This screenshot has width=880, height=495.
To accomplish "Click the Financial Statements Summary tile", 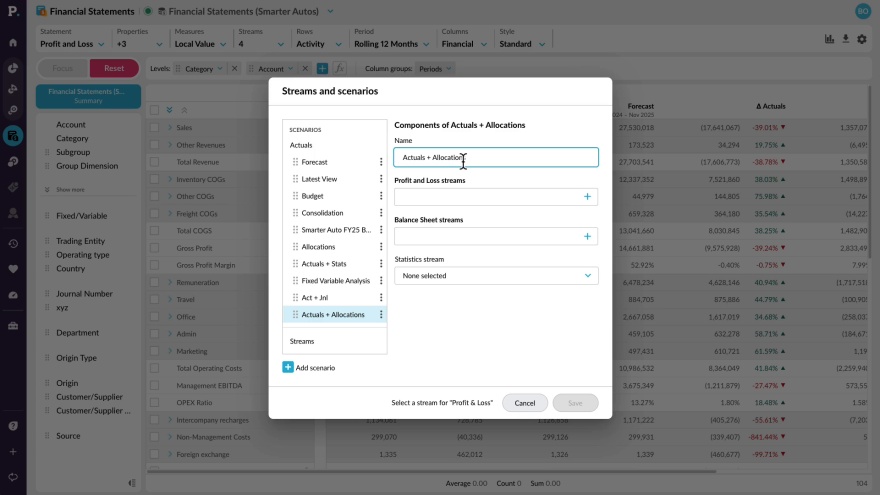I will (88, 96).
